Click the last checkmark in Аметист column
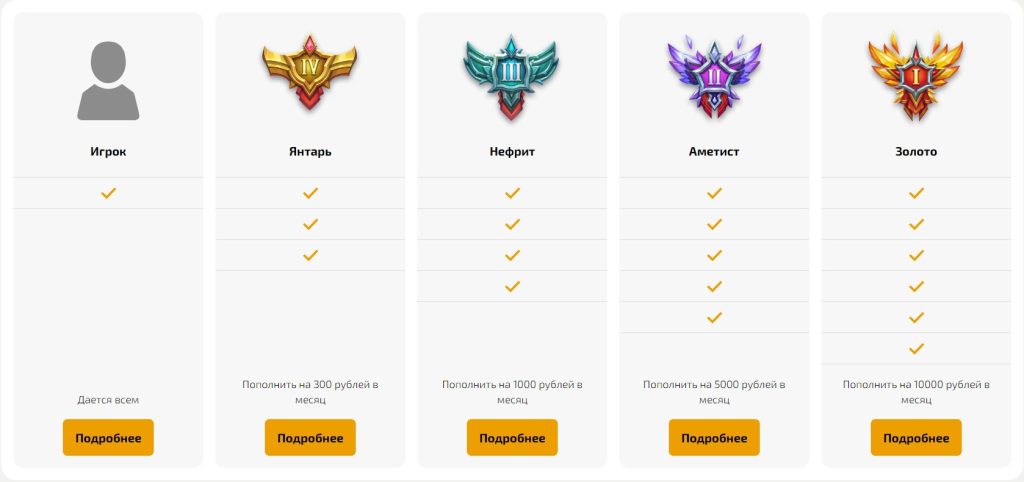 (x=714, y=317)
